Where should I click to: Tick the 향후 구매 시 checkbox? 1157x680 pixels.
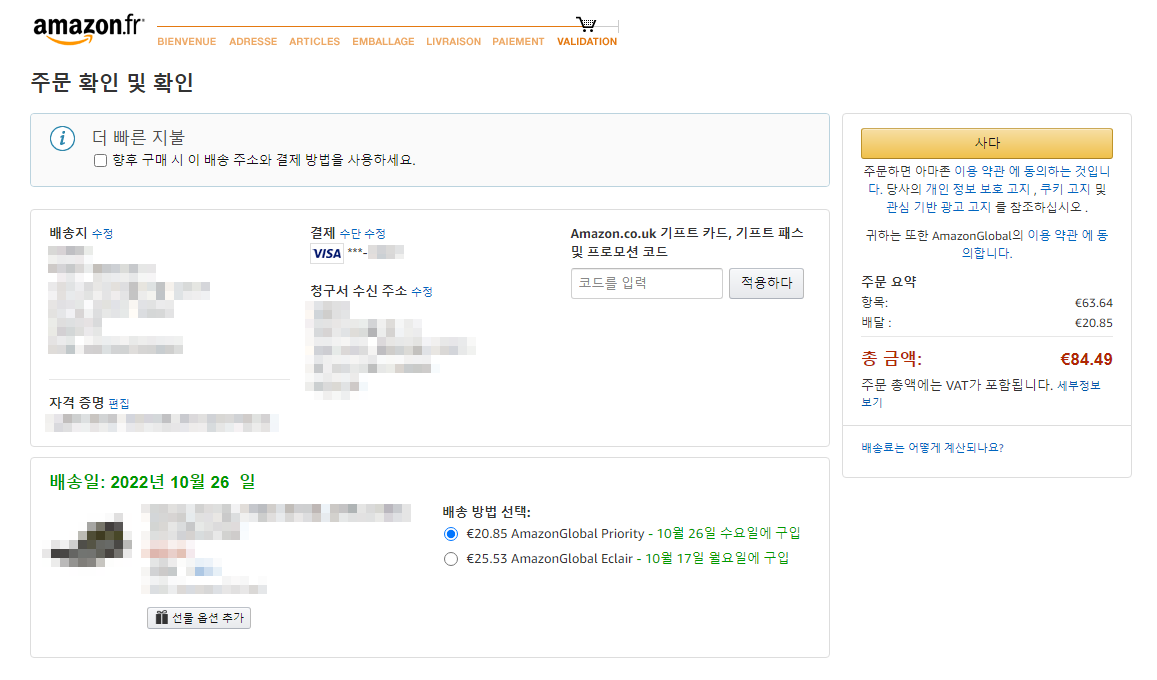(100, 161)
